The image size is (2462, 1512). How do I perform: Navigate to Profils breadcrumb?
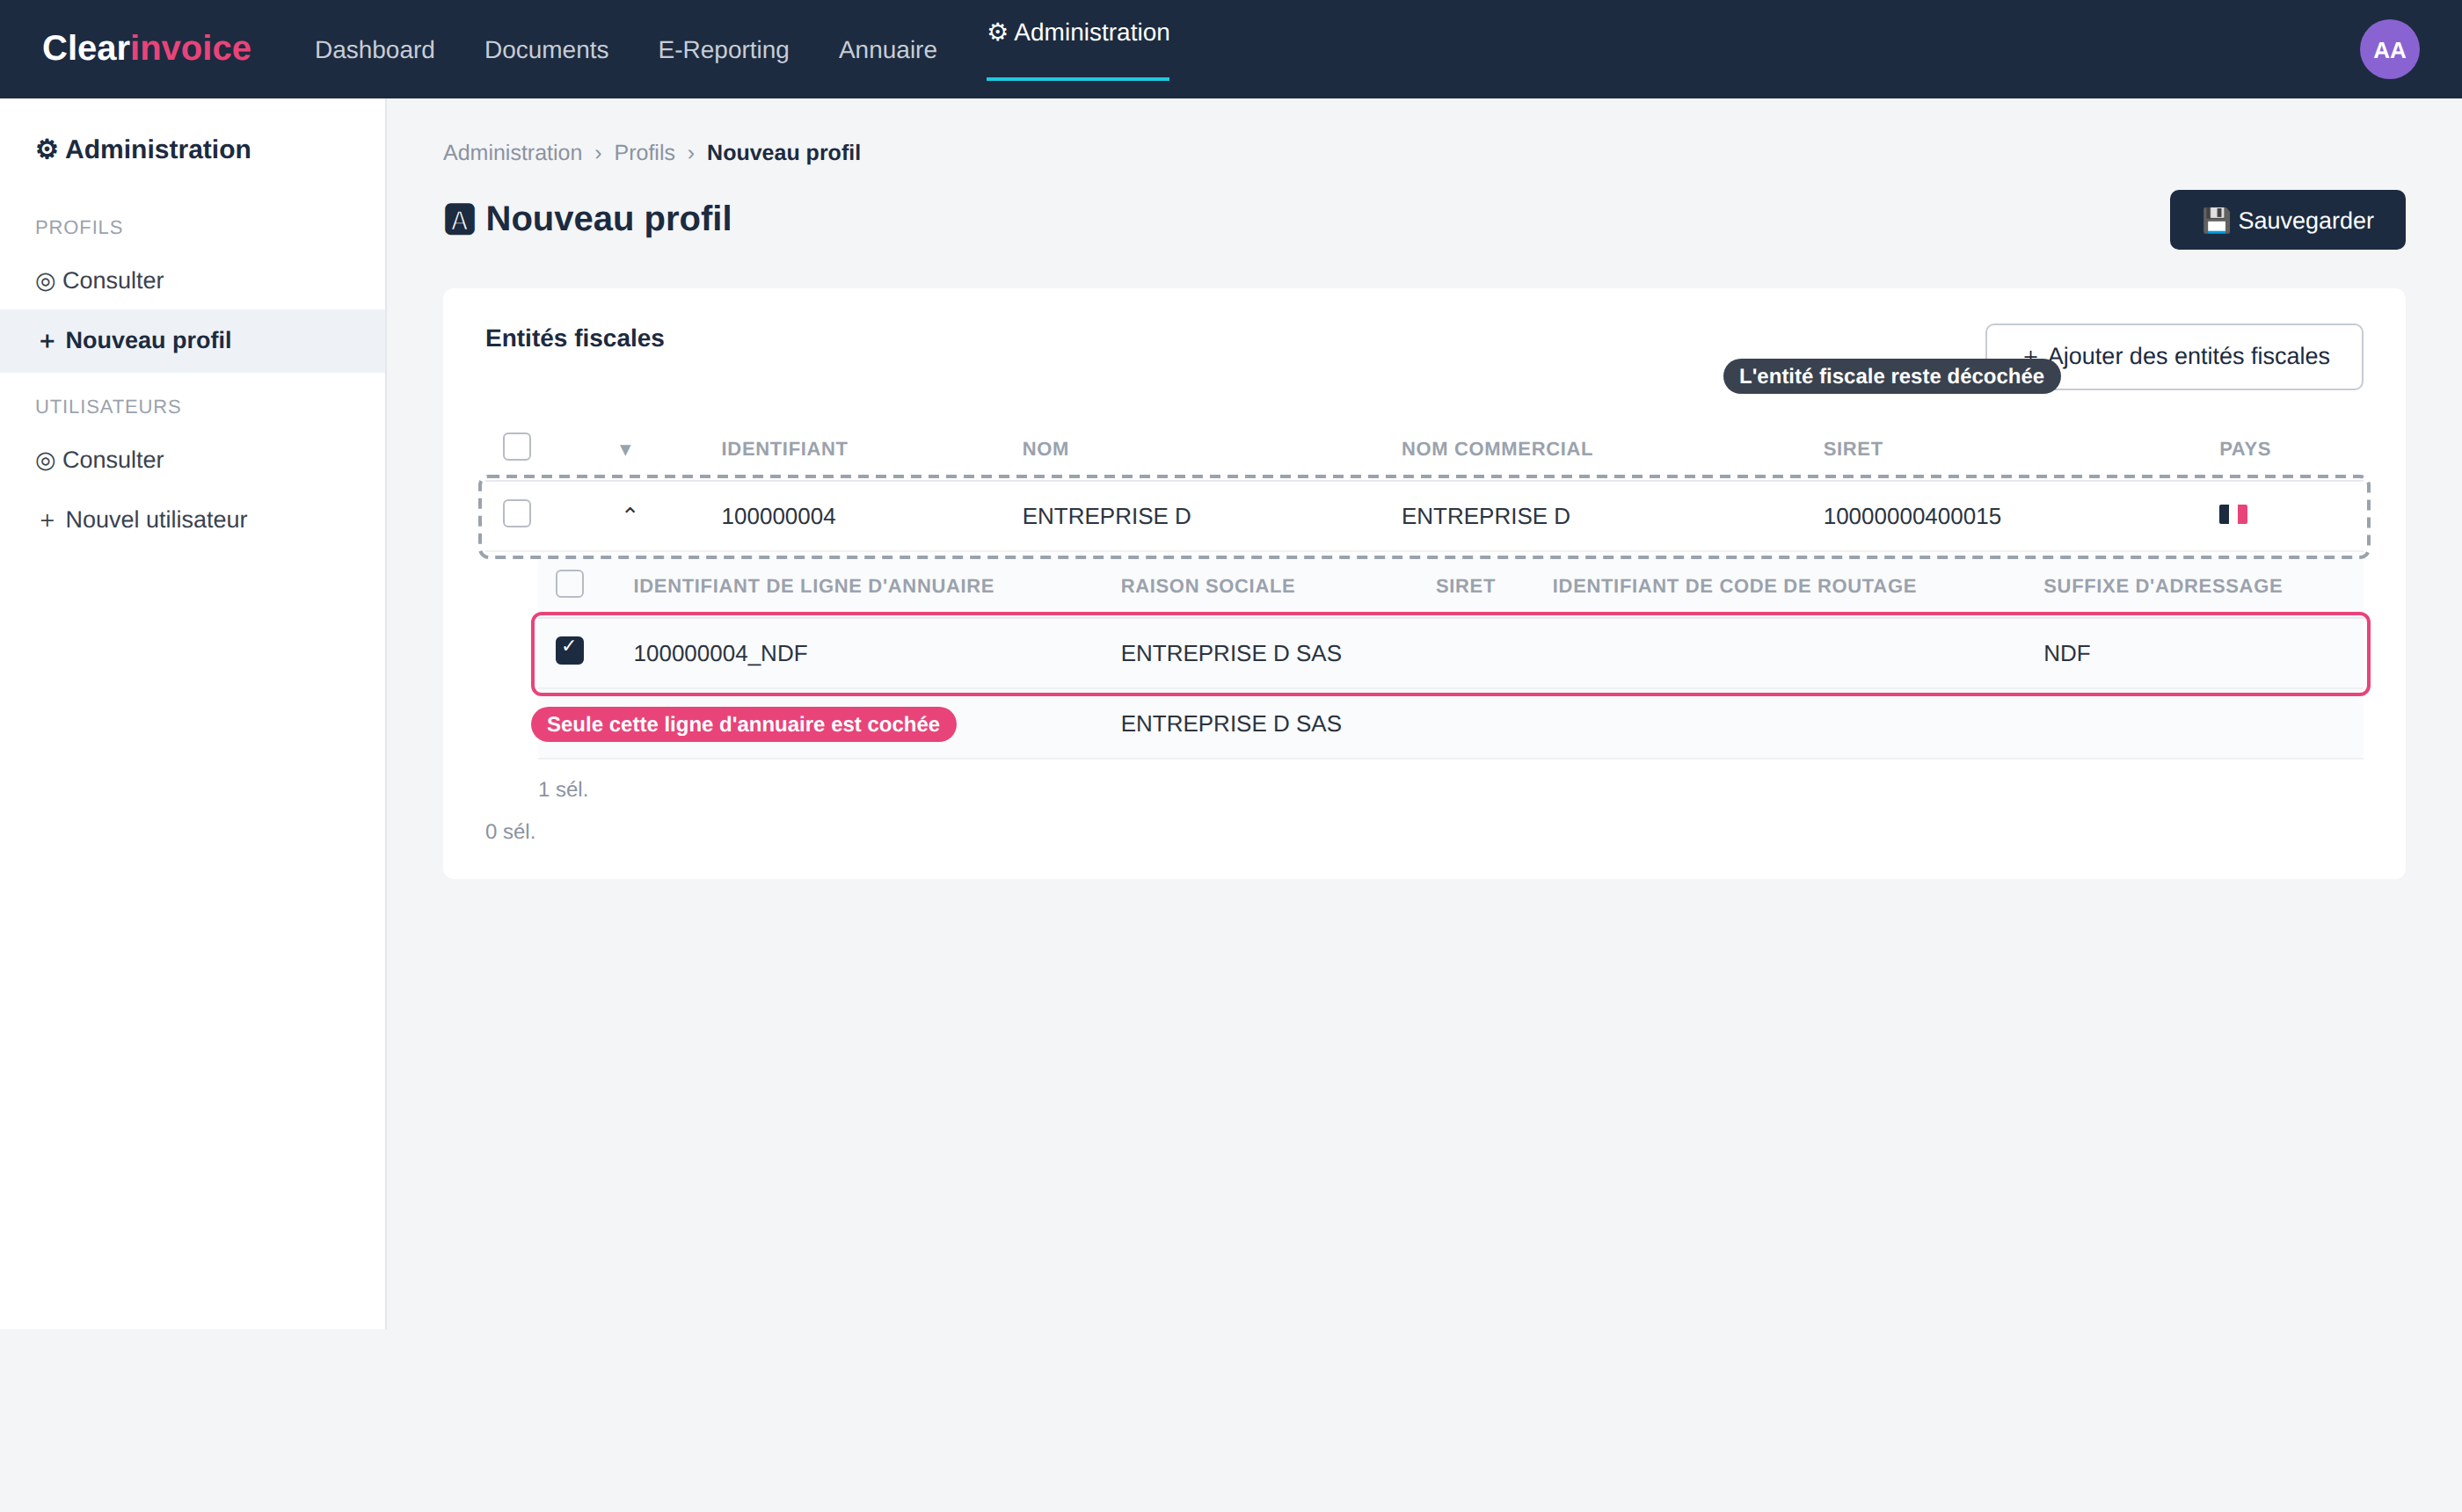click(x=644, y=152)
